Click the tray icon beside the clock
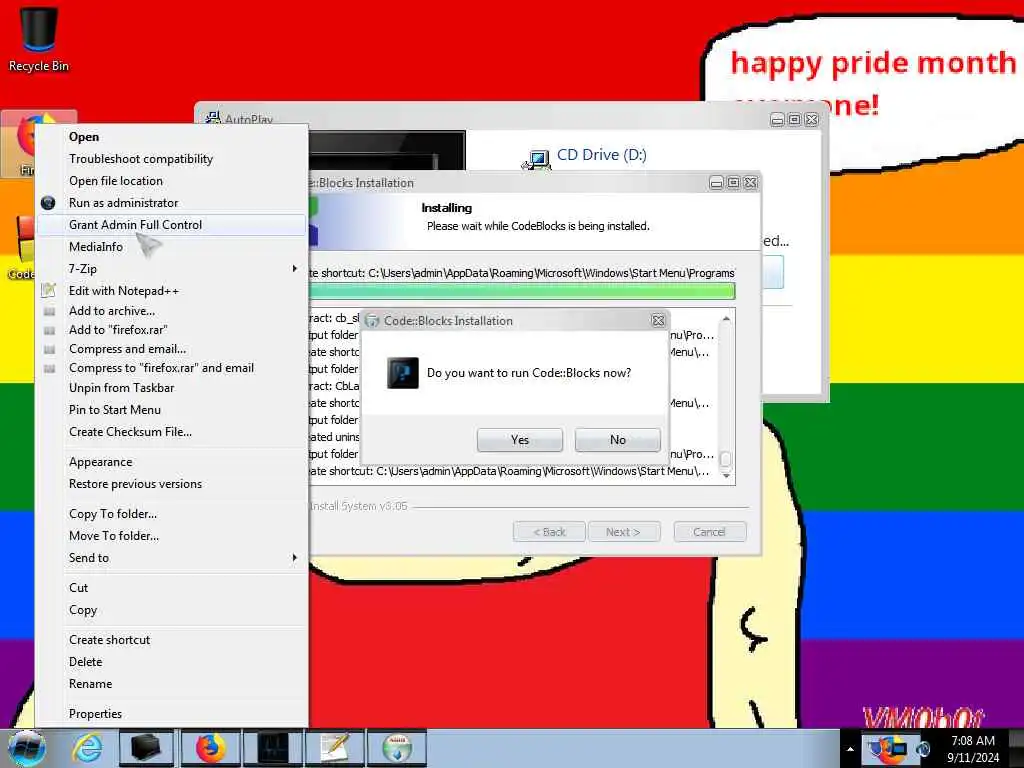This screenshot has height=768, width=1024. [923, 748]
